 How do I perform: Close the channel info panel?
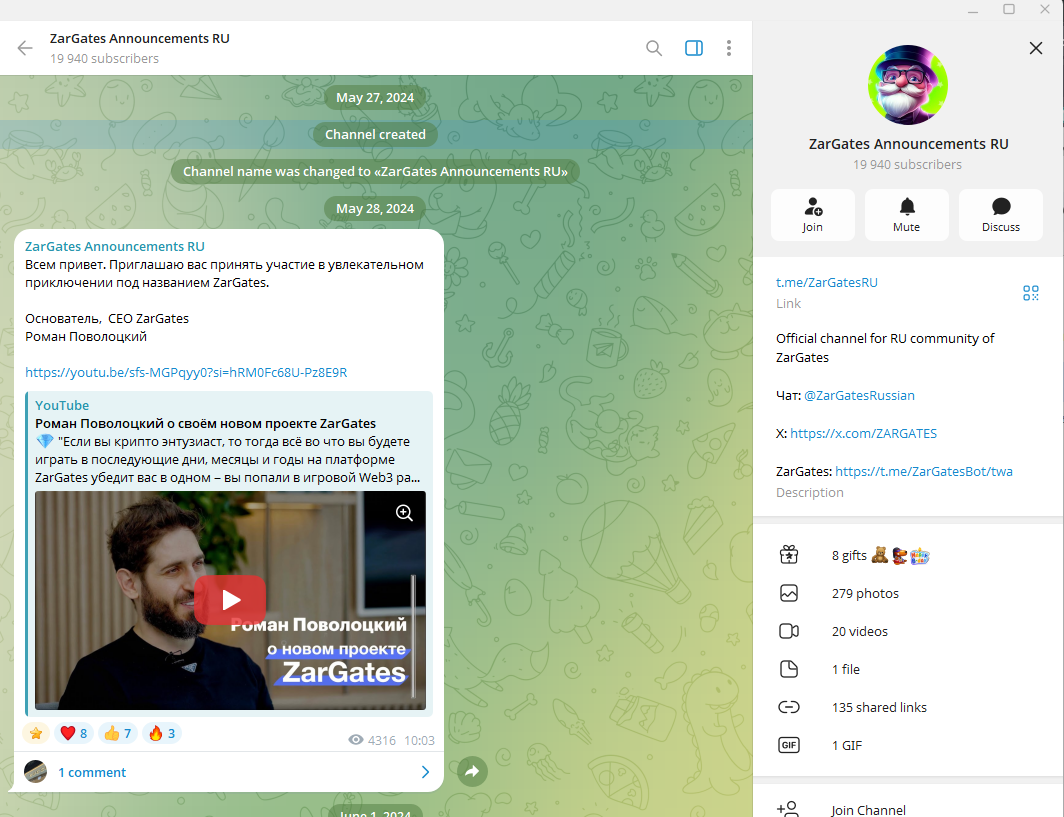tap(1036, 48)
